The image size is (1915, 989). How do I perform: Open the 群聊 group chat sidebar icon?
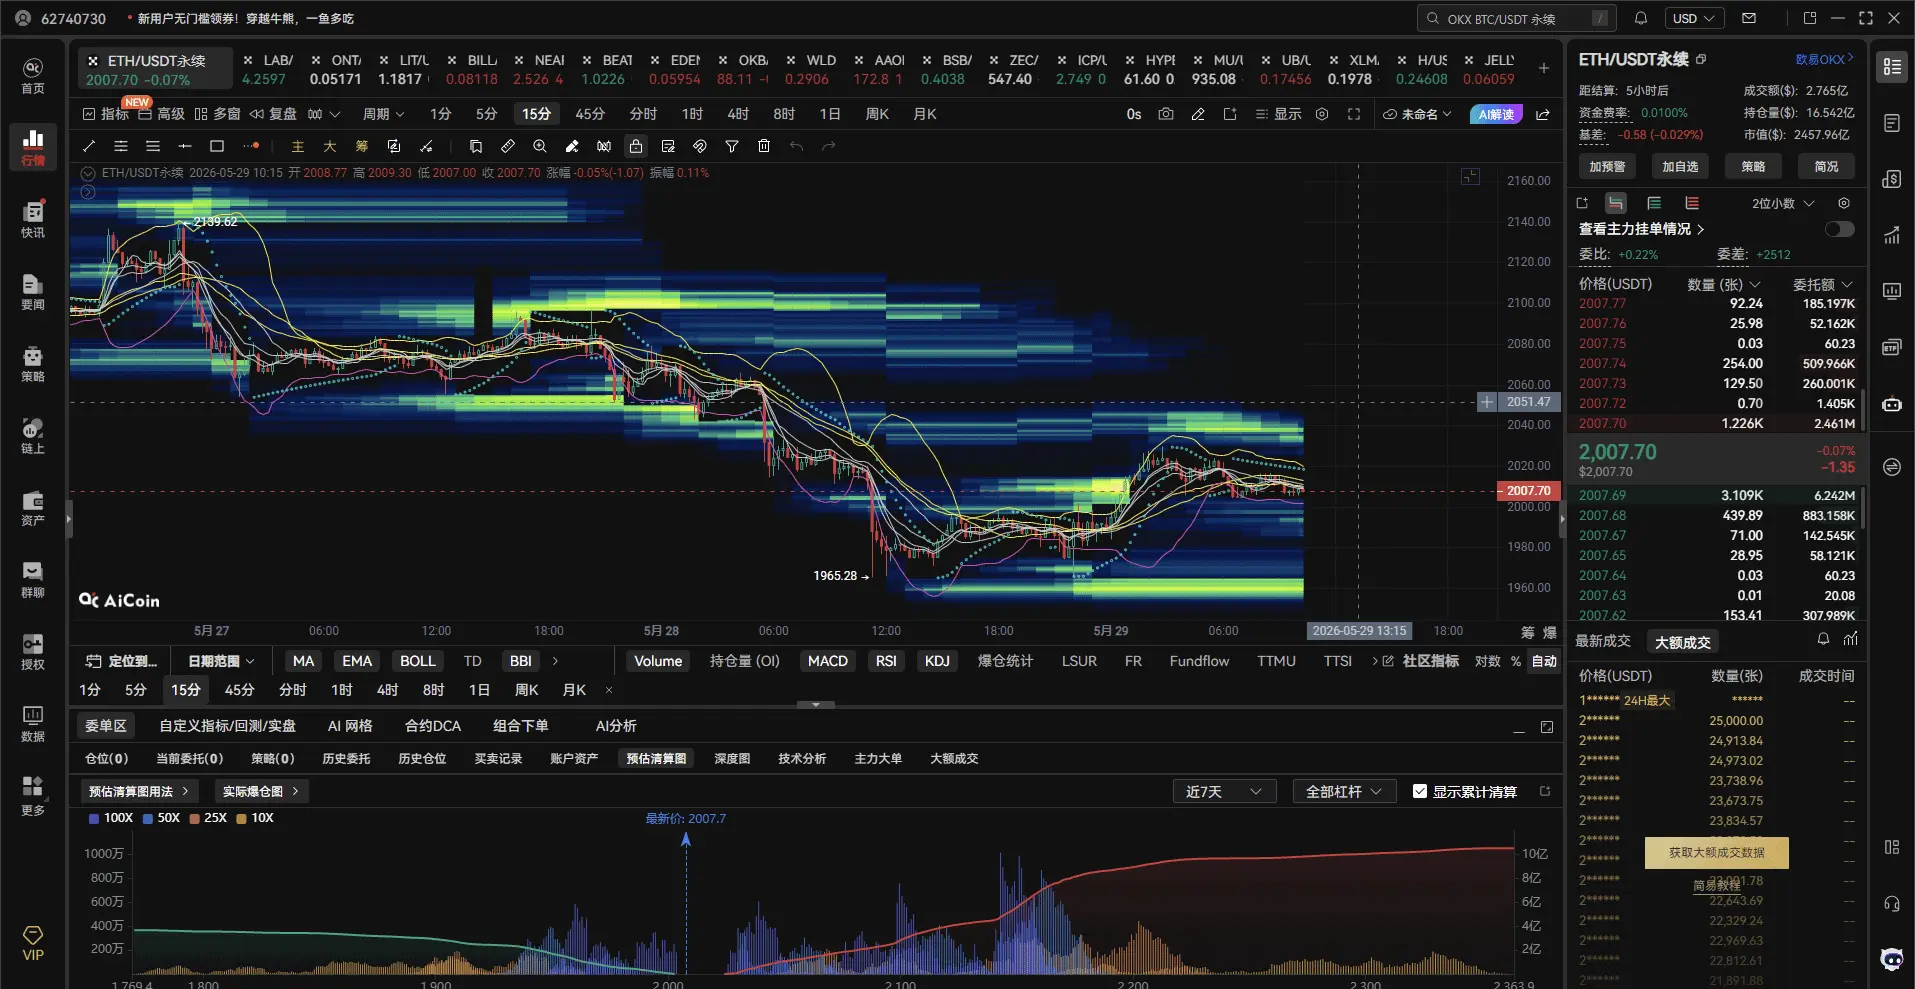coord(33,579)
